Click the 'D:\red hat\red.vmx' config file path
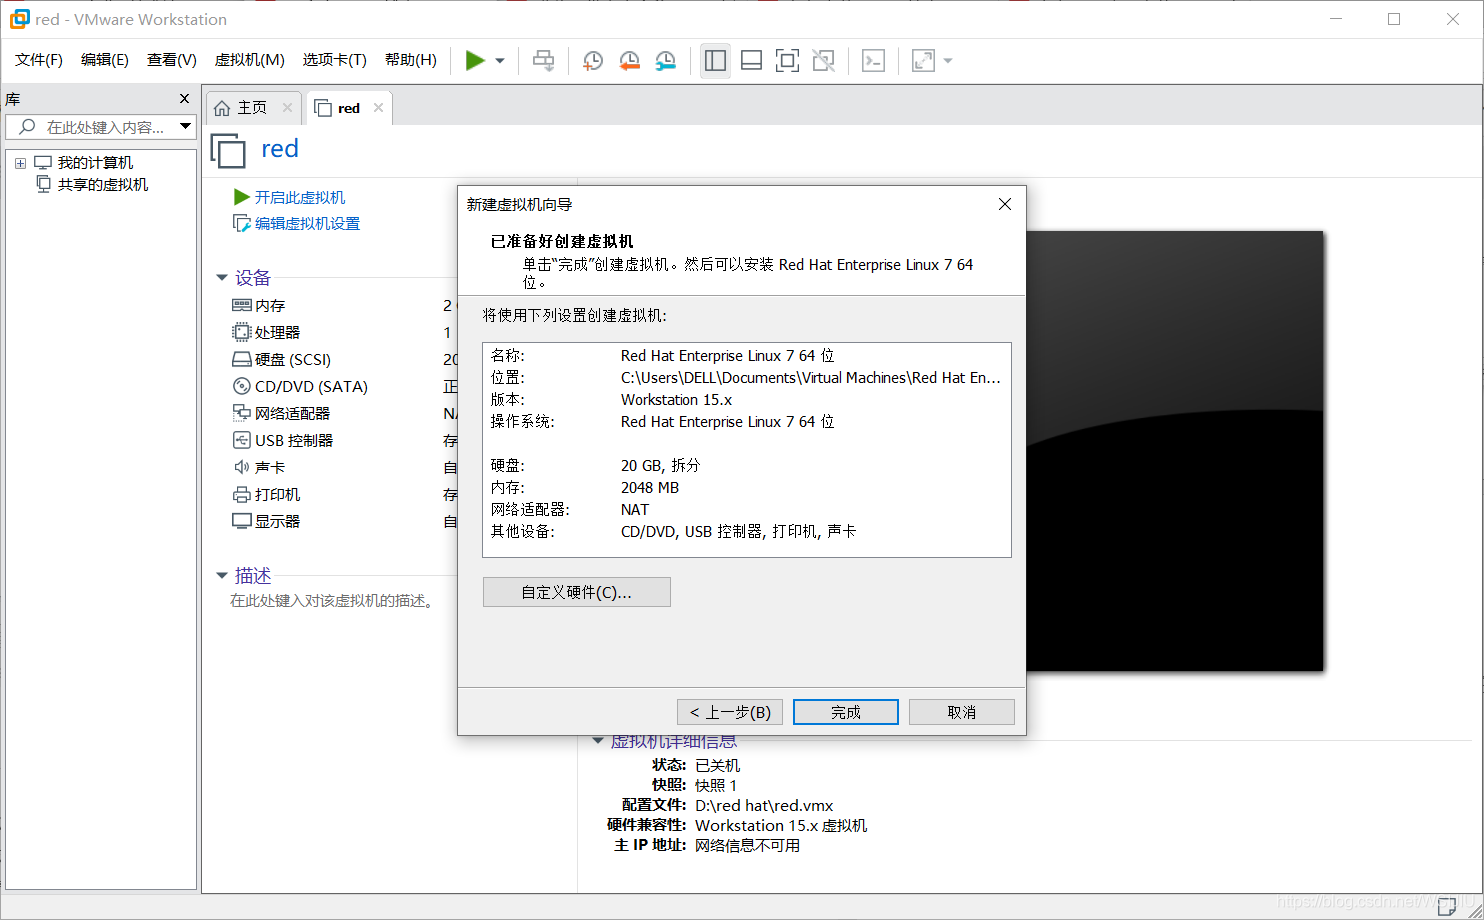The image size is (1484, 920). tap(764, 805)
